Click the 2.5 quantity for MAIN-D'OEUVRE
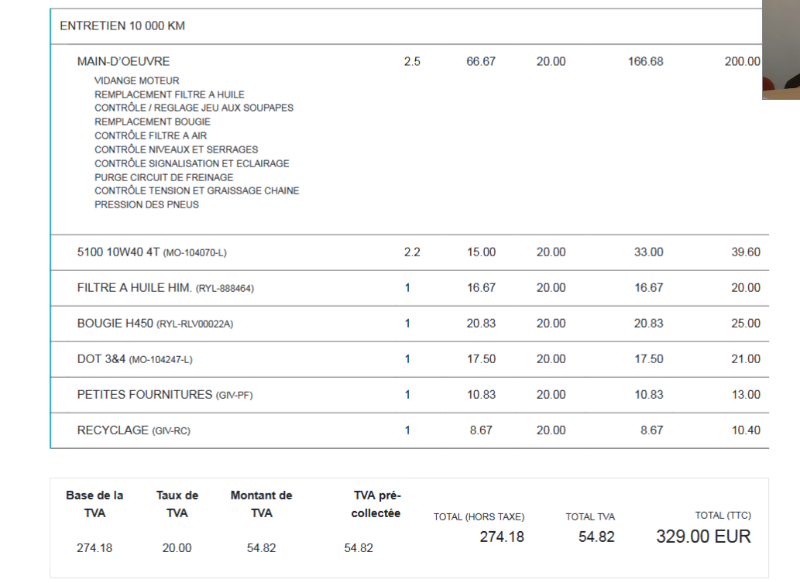 pyautogui.click(x=412, y=62)
